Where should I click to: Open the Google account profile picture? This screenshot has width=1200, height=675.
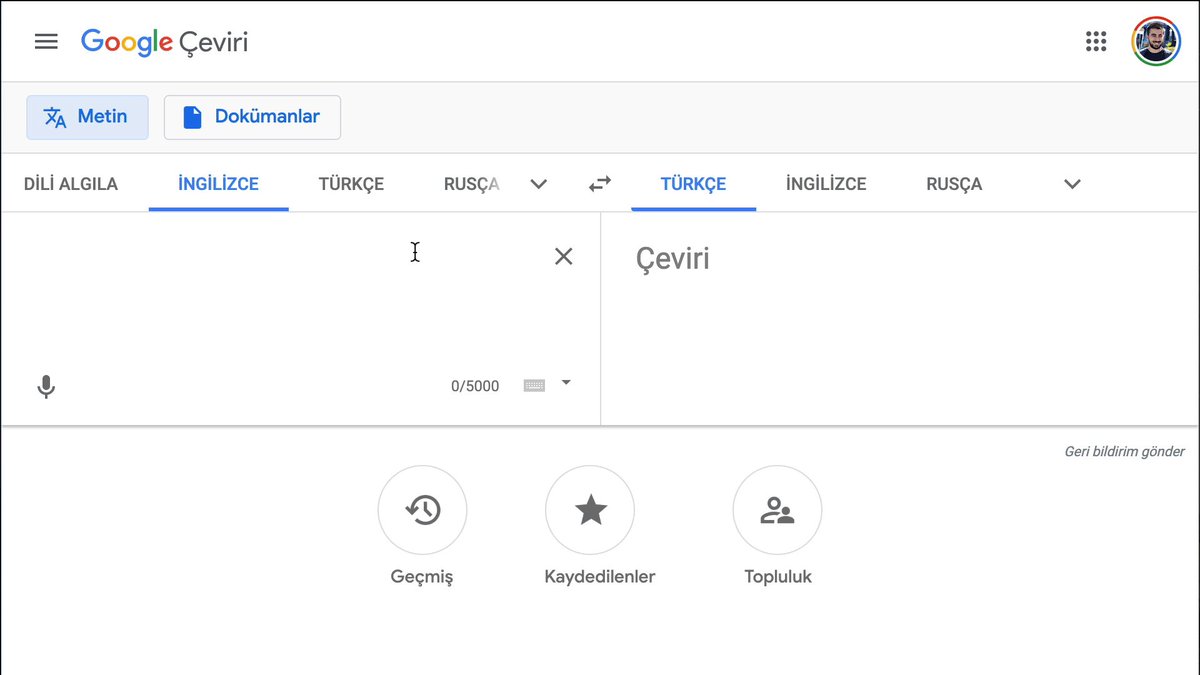click(1156, 41)
